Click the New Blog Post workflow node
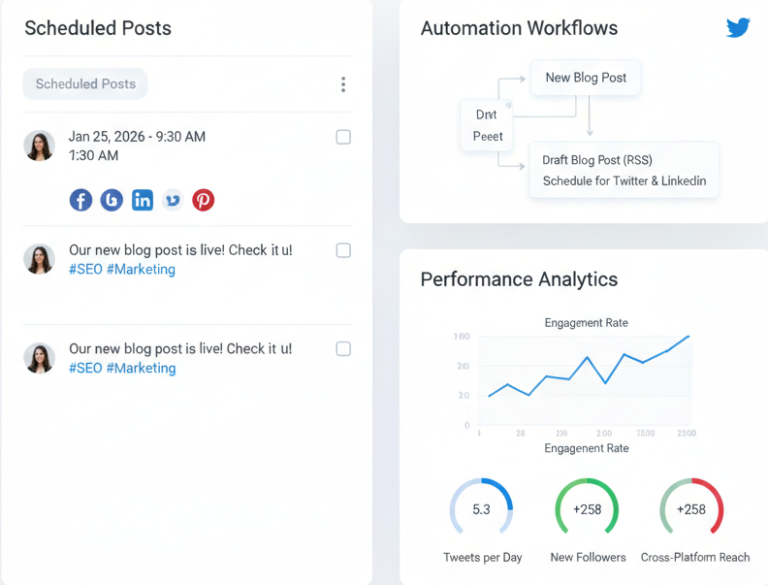 585,77
